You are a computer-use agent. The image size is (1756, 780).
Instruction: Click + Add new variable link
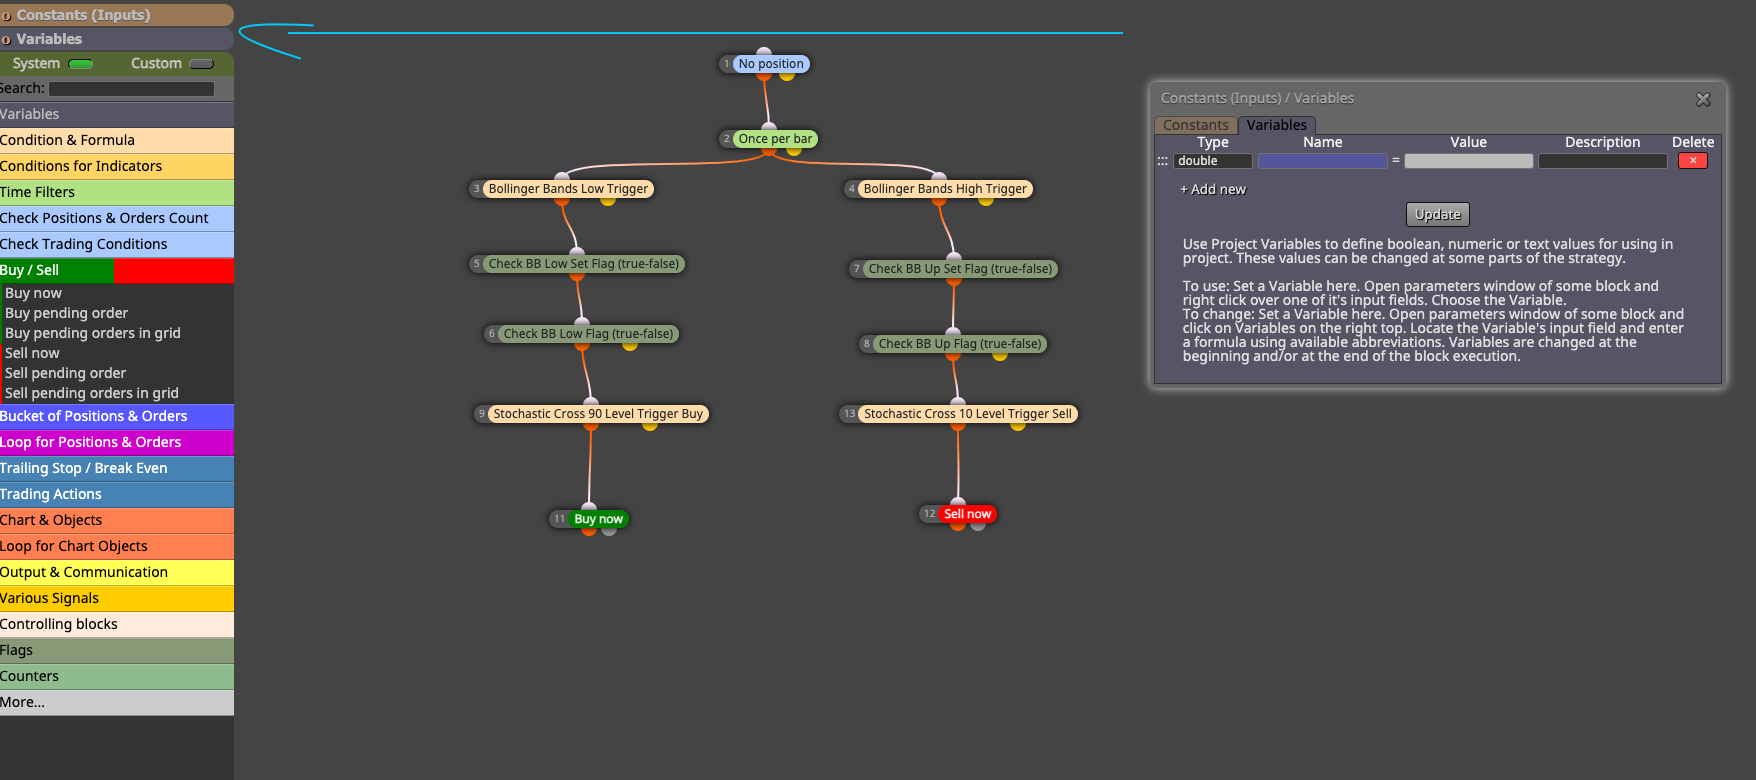point(1213,189)
